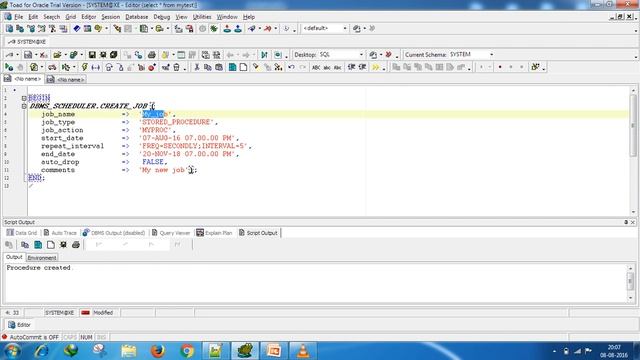Click the printer icon in Script Output toolbar
Viewport: 640px width, 360px height.
76,245
